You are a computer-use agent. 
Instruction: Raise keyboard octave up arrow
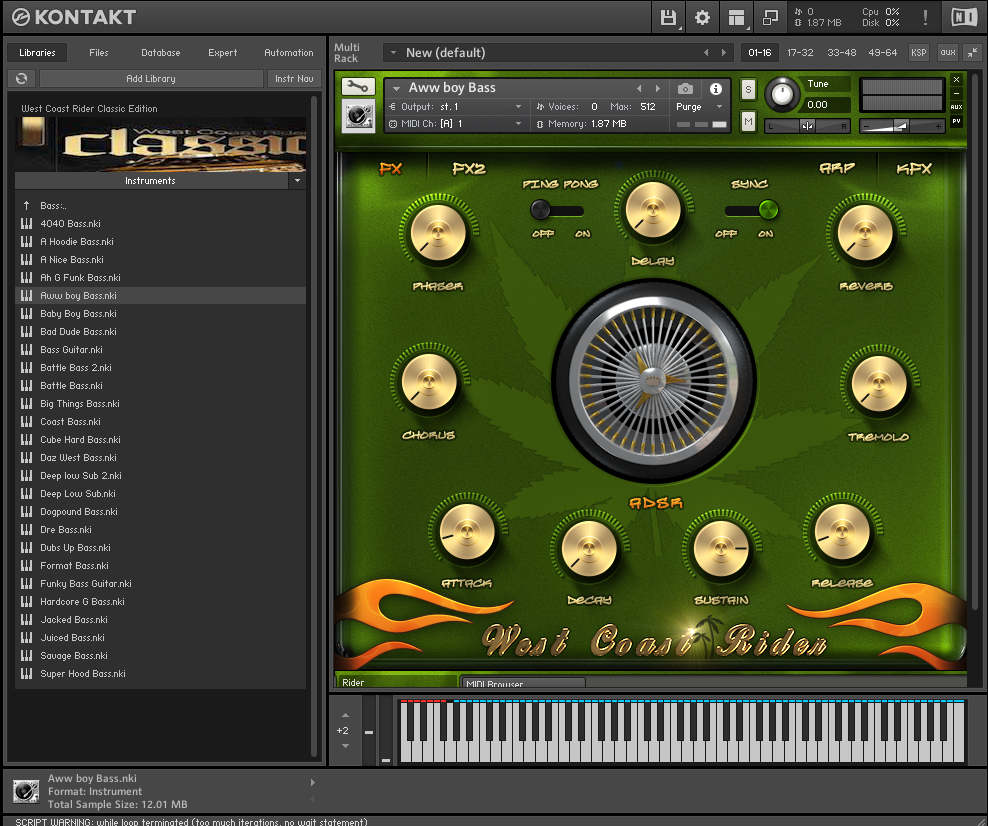(x=345, y=715)
